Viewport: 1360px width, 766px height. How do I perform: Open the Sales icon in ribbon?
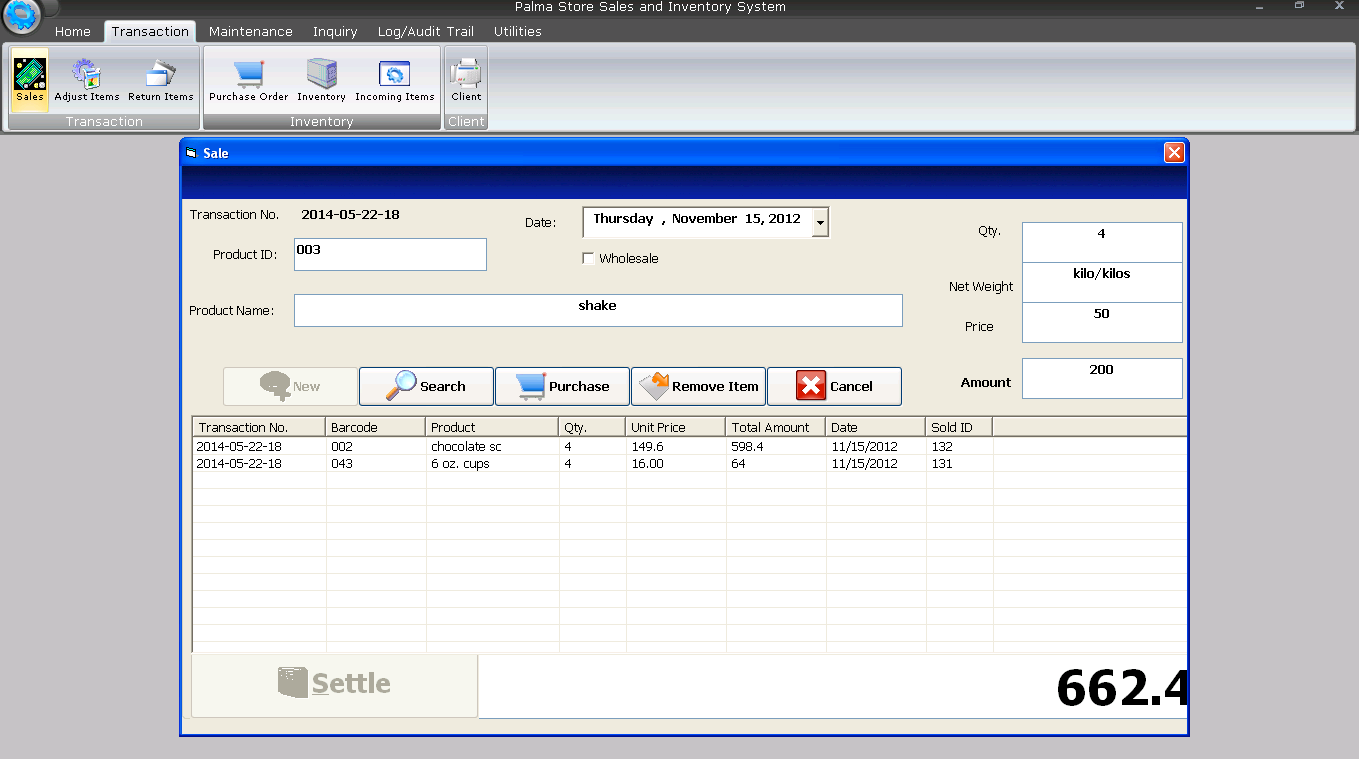click(30, 80)
